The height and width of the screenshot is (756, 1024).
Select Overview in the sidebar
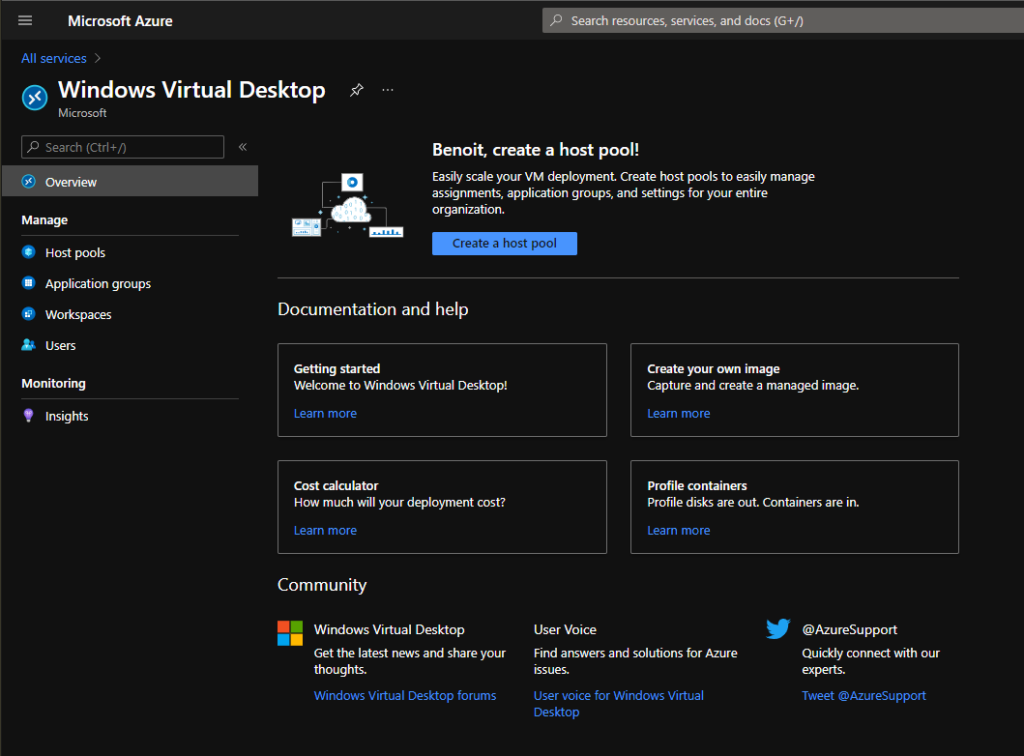pyautogui.click(x=130, y=181)
